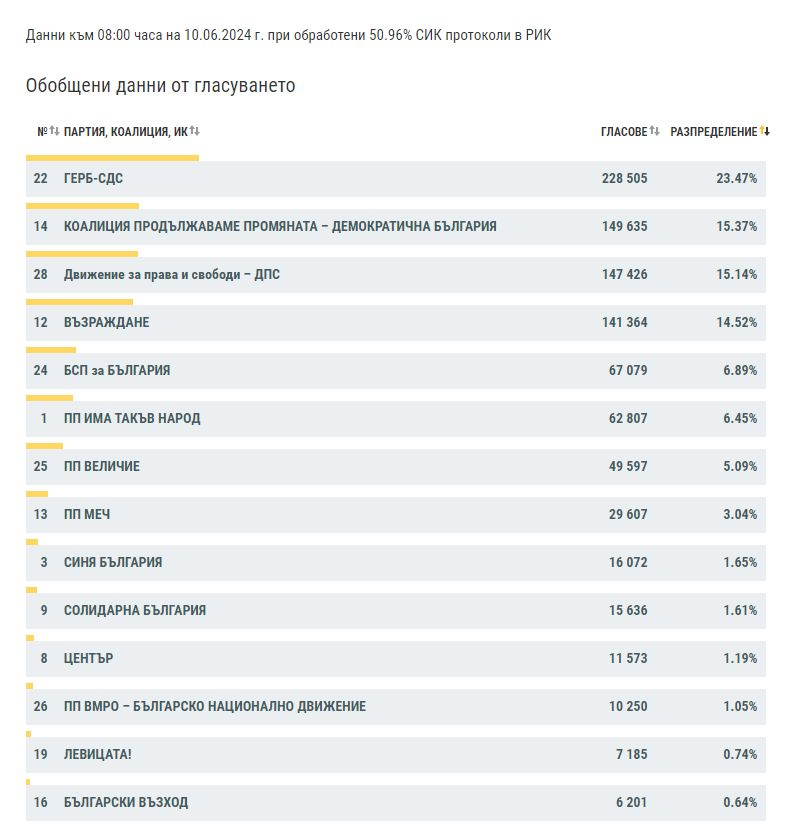Select the БСП за БЪЛГАРИЯ row
794x827 pixels.
coord(396,371)
